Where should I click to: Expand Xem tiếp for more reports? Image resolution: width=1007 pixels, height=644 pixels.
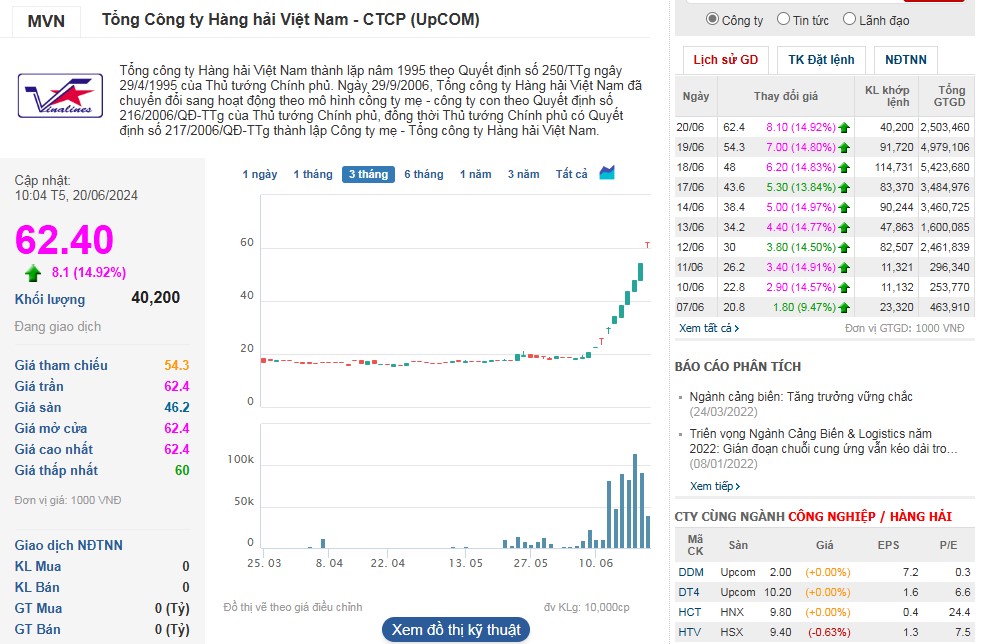click(715, 486)
